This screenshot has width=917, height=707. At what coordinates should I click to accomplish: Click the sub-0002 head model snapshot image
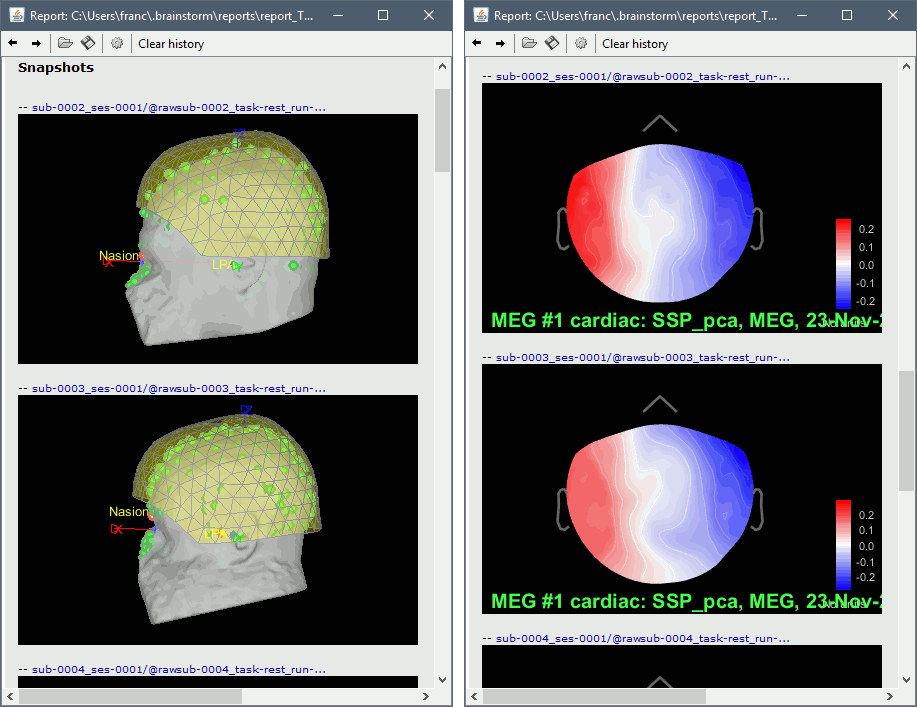(x=217, y=238)
